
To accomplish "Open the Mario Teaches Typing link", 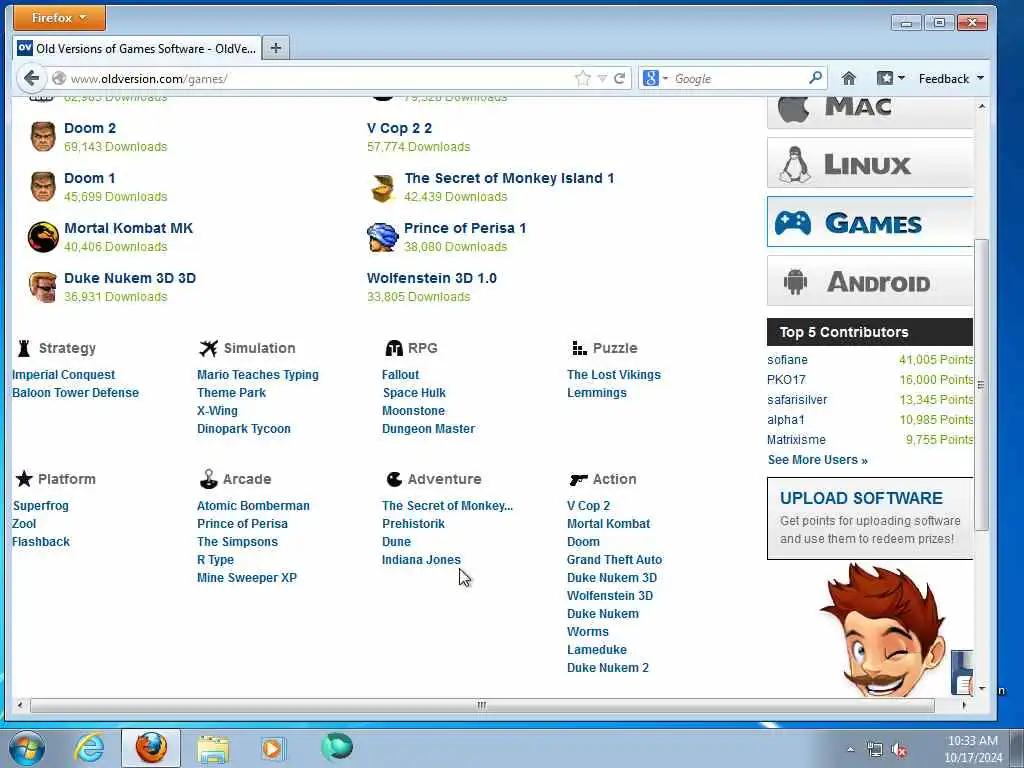I will 258,375.
